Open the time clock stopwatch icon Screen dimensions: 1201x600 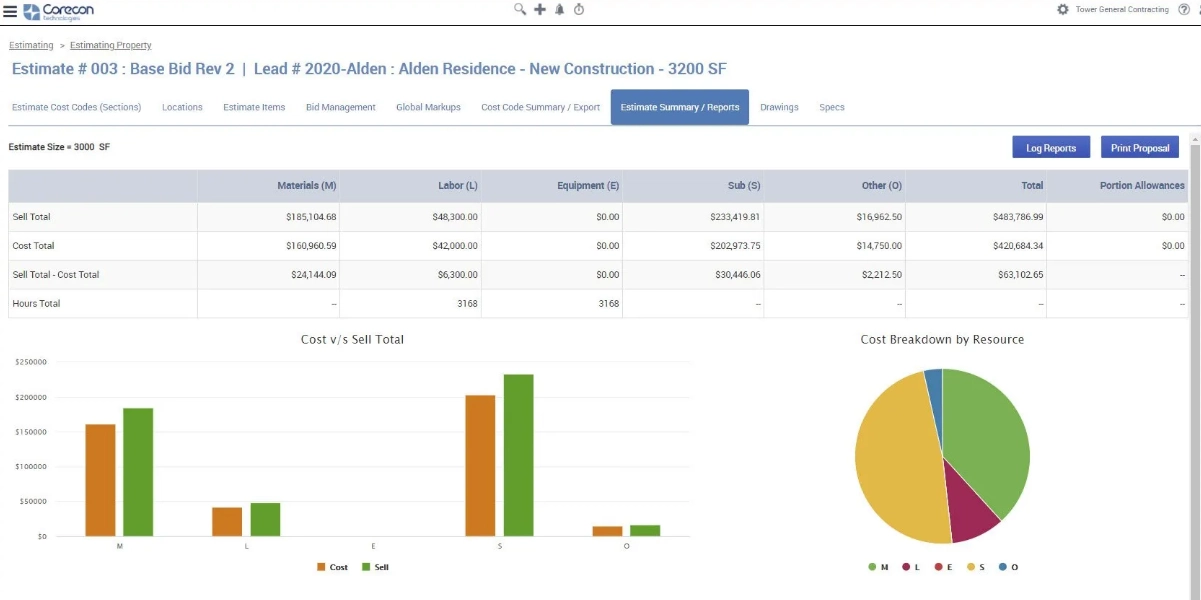coord(578,10)
